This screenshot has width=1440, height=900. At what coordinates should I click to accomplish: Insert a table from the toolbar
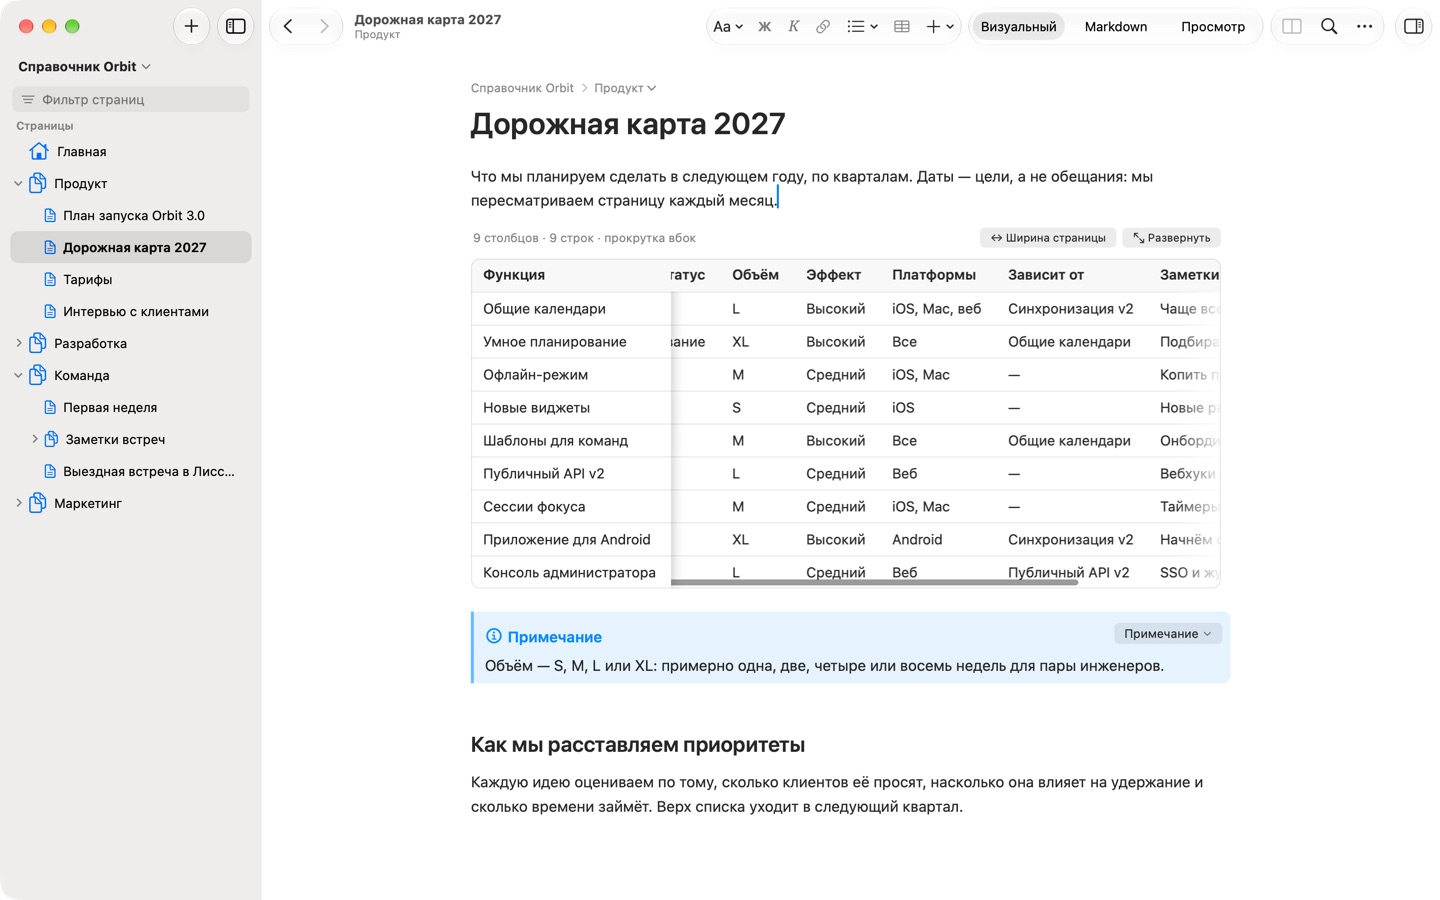(x=901, y=27)
